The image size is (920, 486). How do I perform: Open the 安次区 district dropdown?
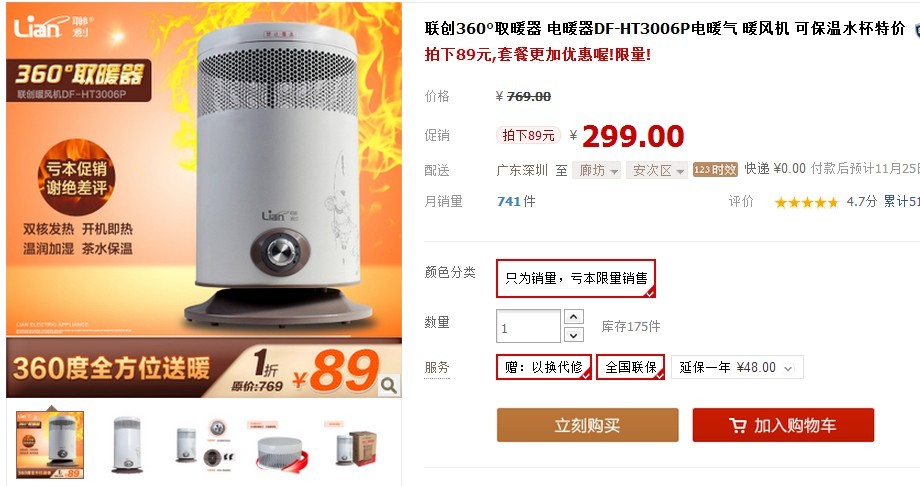click(657, 170)
